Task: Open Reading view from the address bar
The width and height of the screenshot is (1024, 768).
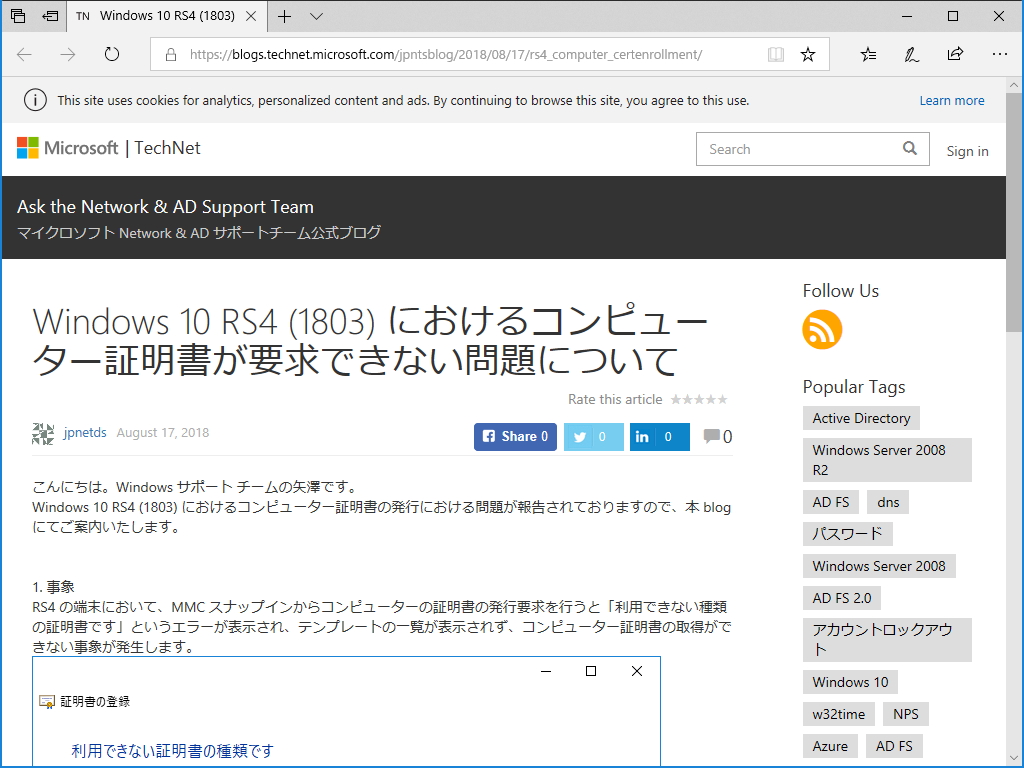Action: [775, 55]
